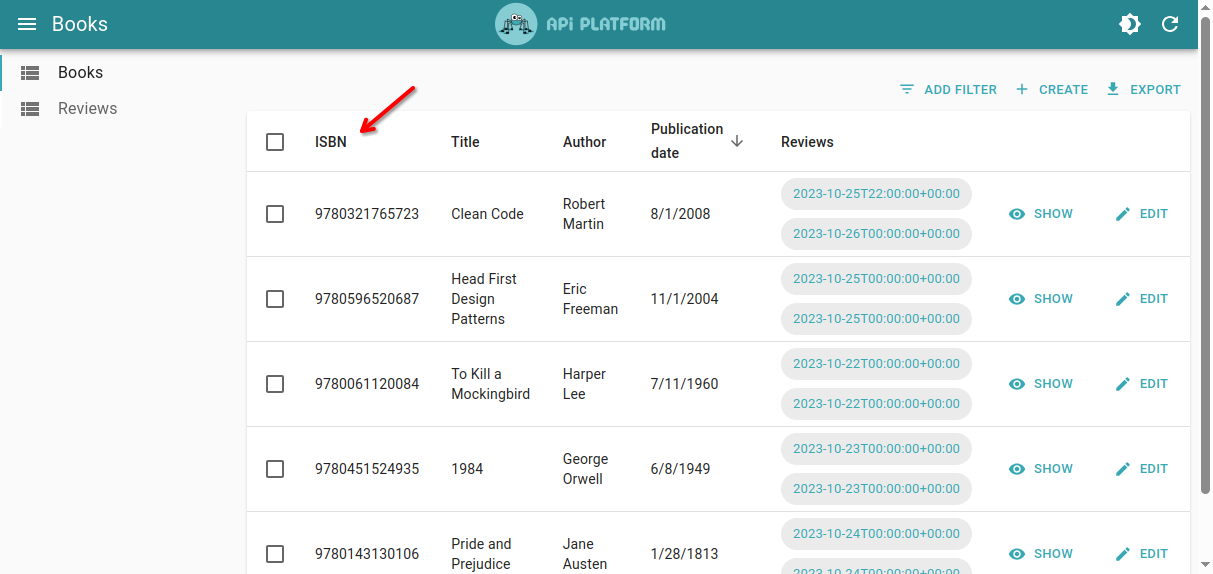This screenshot has height=574, width=1213.
Task: Sort by the ISBN column header
Action: [x=331, y=142]
